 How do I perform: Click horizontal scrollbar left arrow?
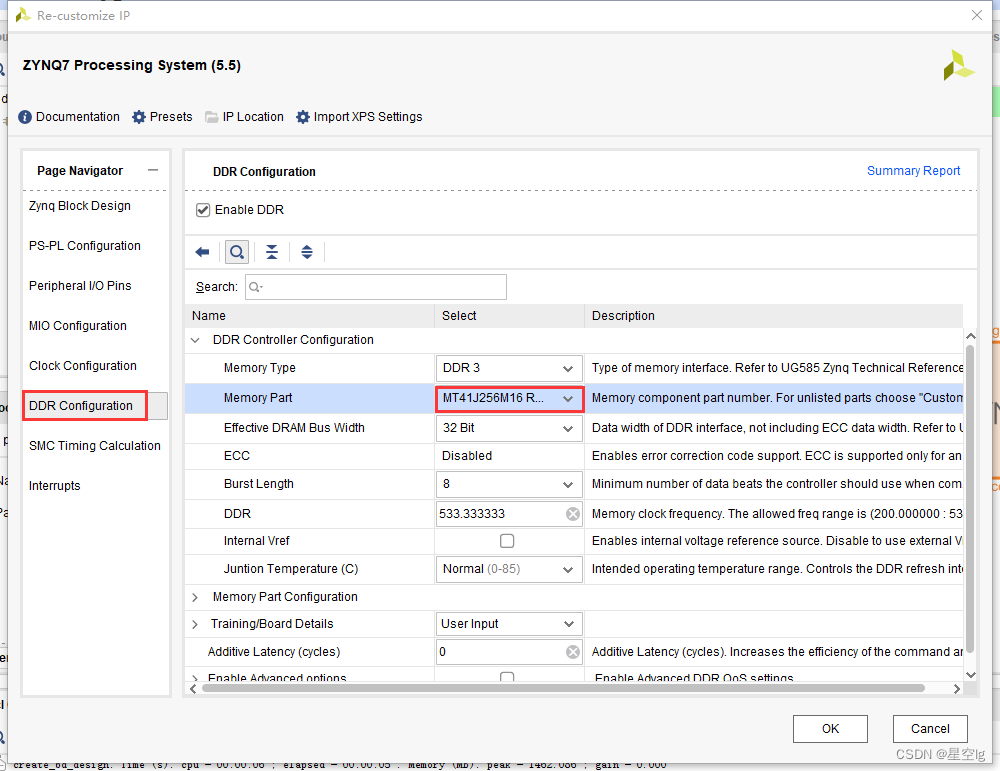(193, 689)
